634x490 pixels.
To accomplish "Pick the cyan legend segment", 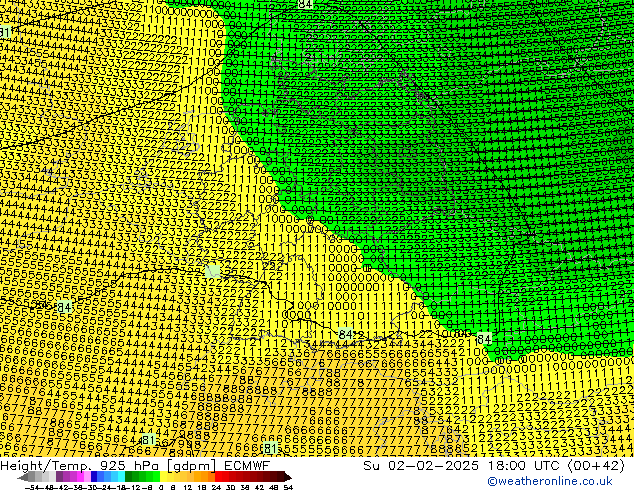I will (122, 477).
